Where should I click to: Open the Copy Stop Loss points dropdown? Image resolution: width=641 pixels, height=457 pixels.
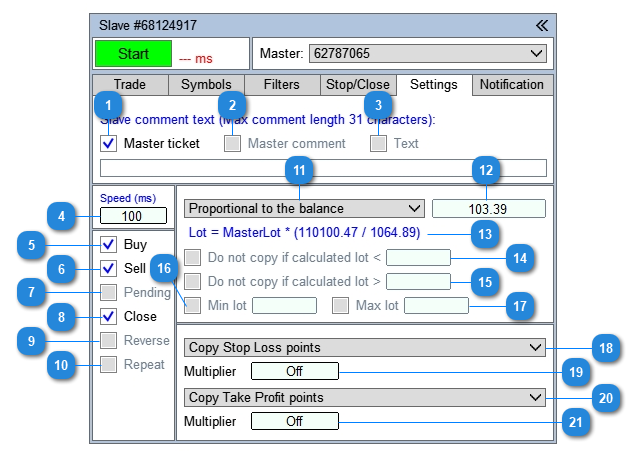coord(365,347)
